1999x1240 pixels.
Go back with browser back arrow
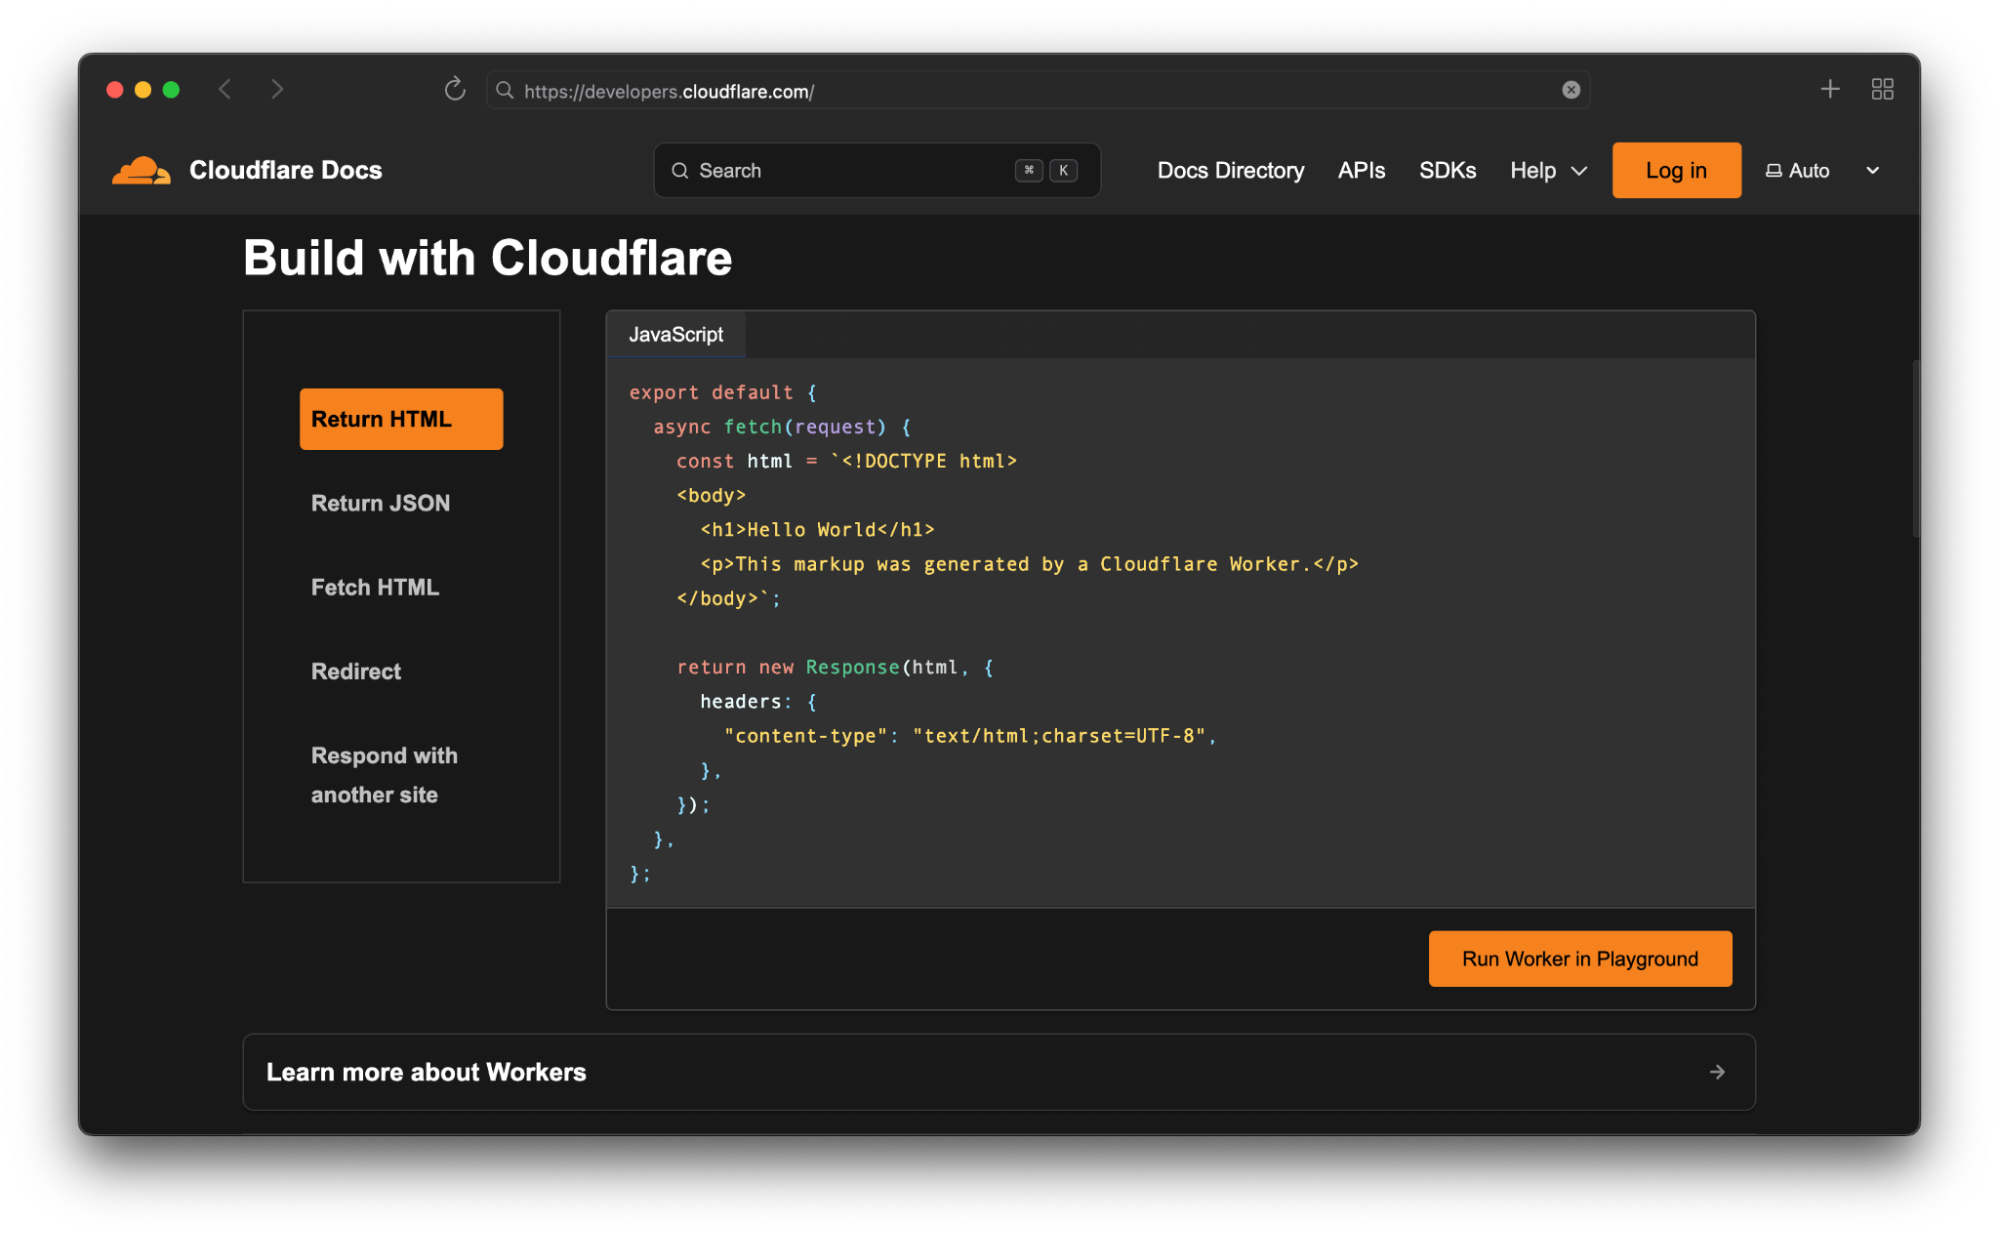click(225, 90)
